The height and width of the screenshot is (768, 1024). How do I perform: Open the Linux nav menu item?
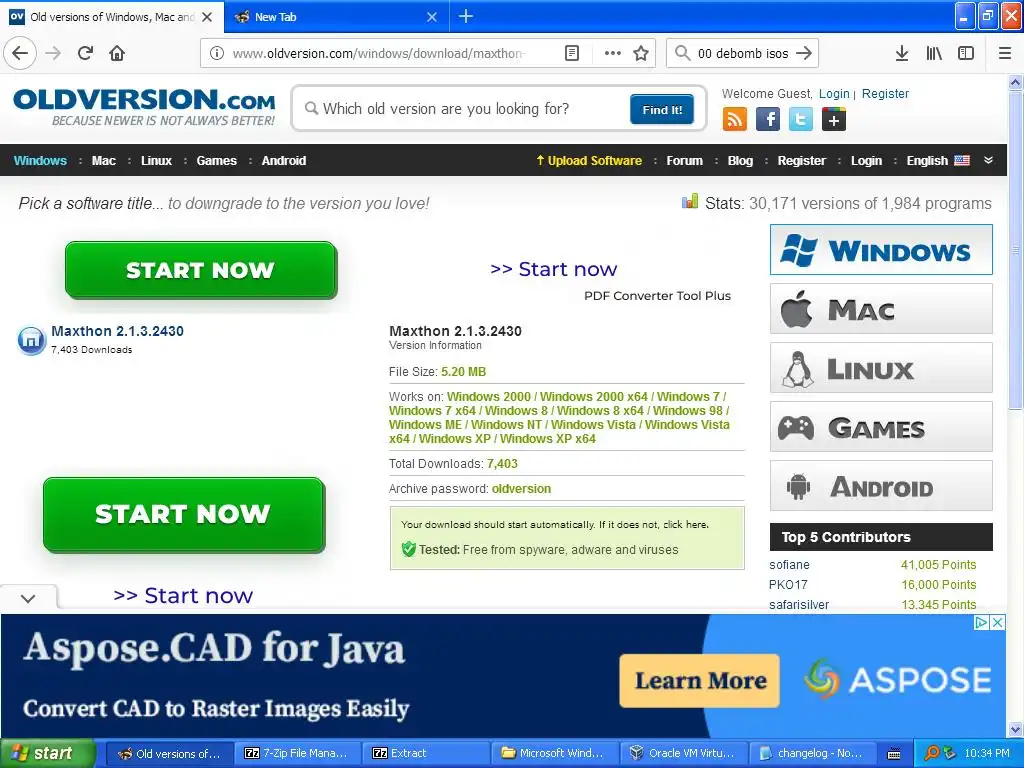click(x=156, y=161)
